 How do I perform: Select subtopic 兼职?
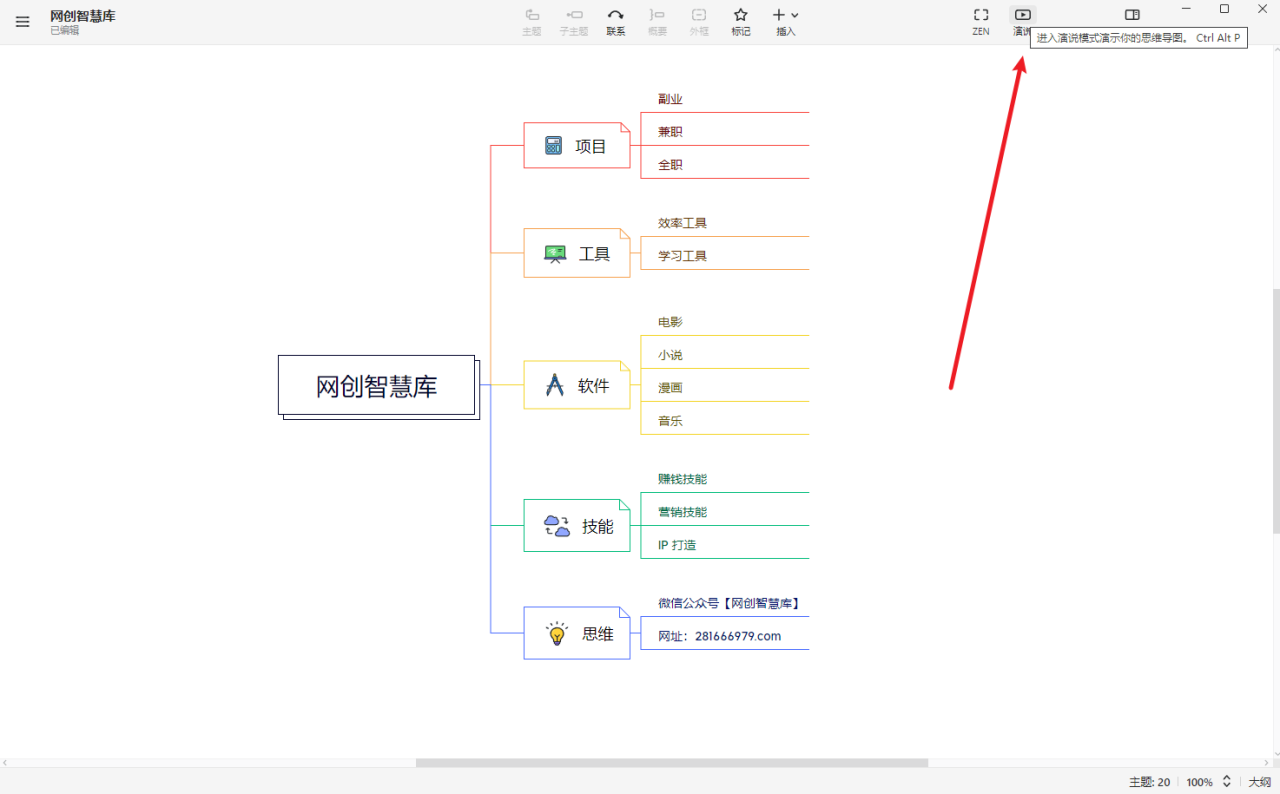point(670,132)
